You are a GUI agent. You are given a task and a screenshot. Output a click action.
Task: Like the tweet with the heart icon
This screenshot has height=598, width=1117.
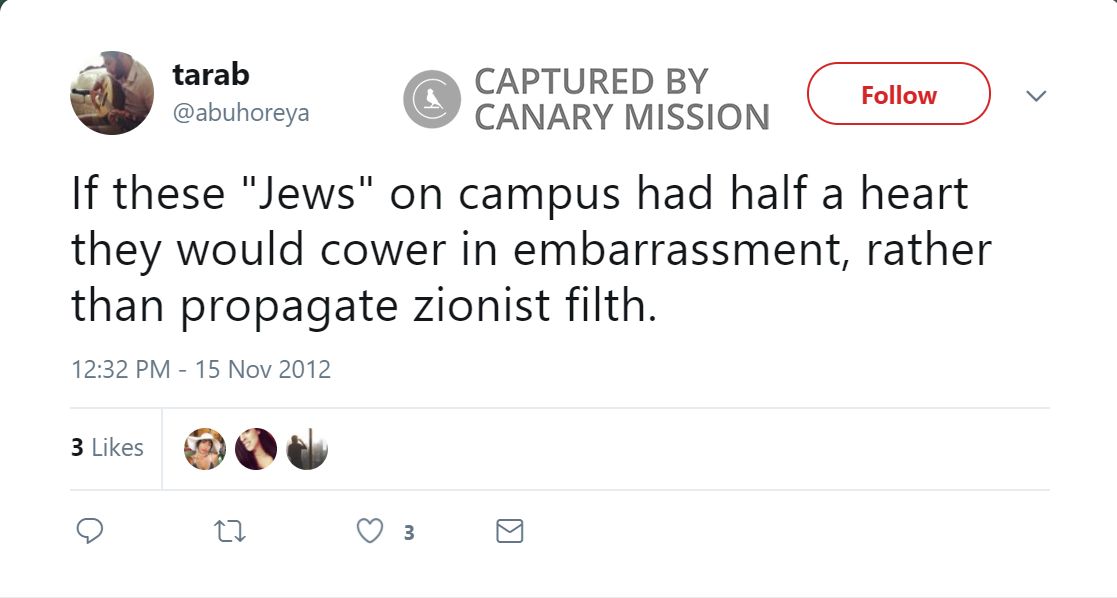370,531
